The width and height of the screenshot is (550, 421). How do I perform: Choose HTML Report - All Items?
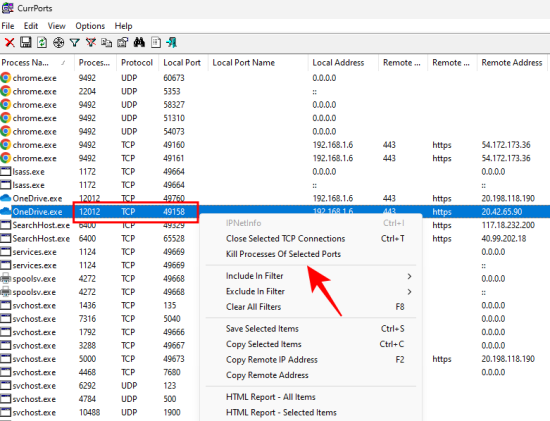tap(311, 397)
